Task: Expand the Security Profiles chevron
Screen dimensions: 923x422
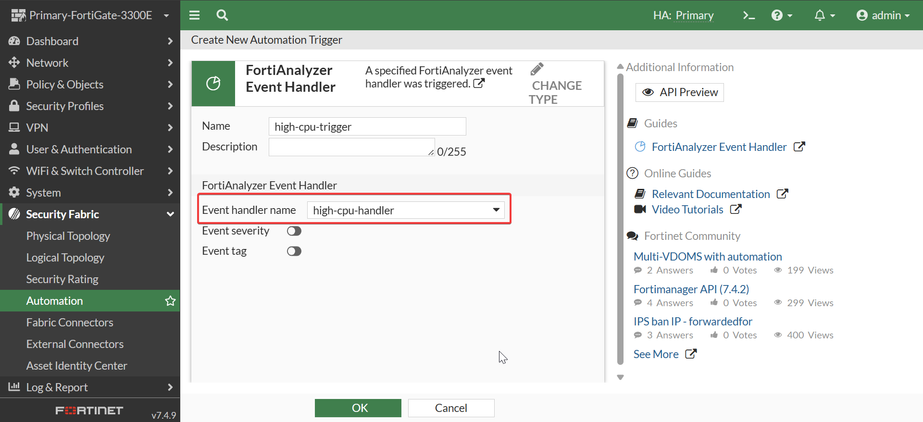Action: coord(170,107)
